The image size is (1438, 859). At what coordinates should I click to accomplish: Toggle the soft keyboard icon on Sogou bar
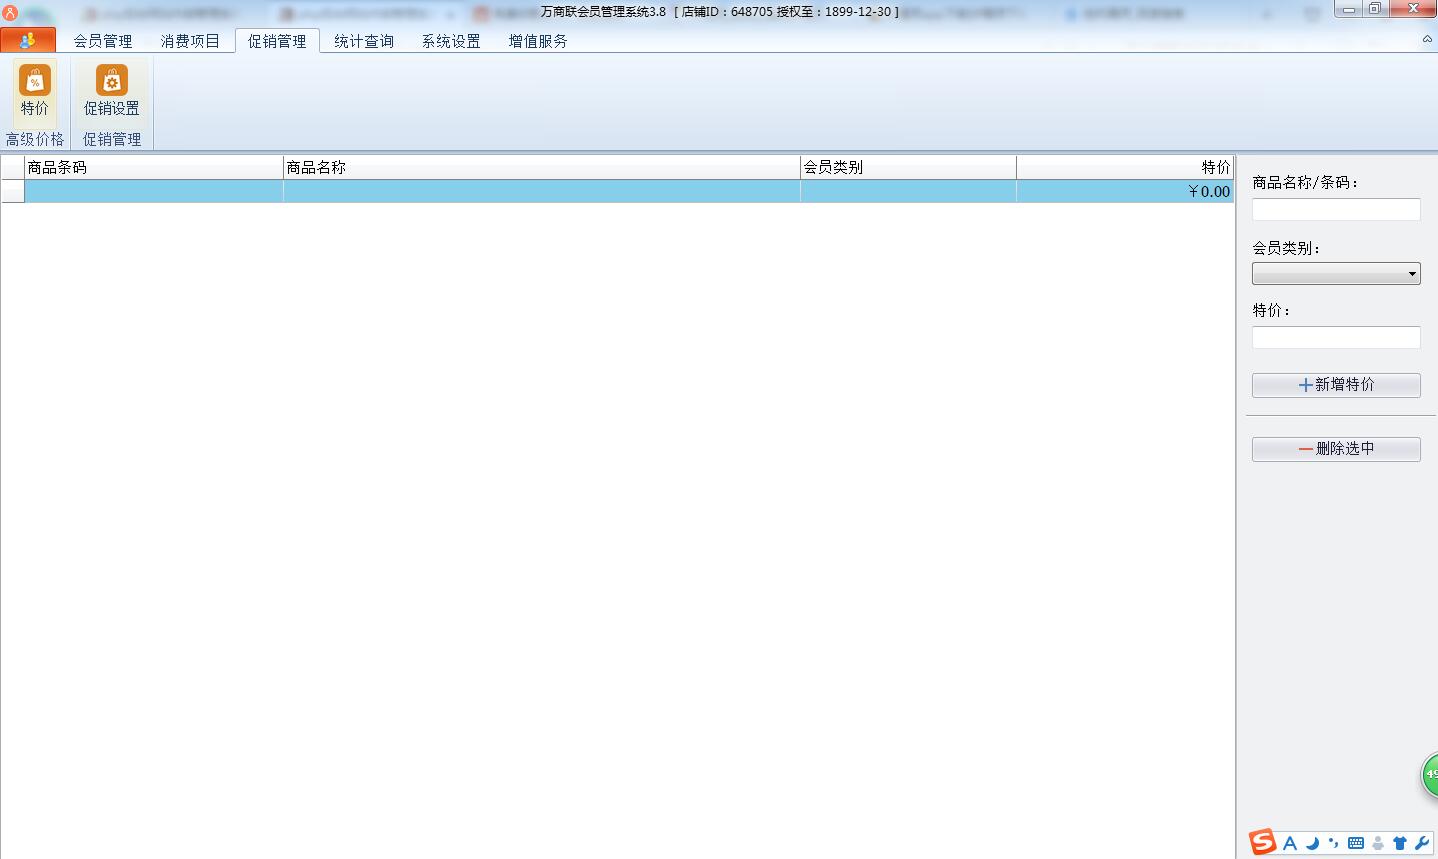1356,842
